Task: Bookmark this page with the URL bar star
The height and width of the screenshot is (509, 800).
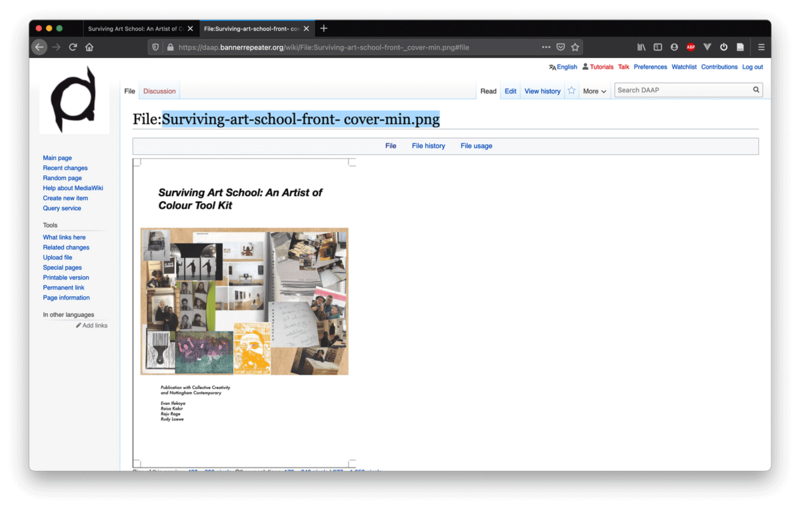Action: (575, 47)
